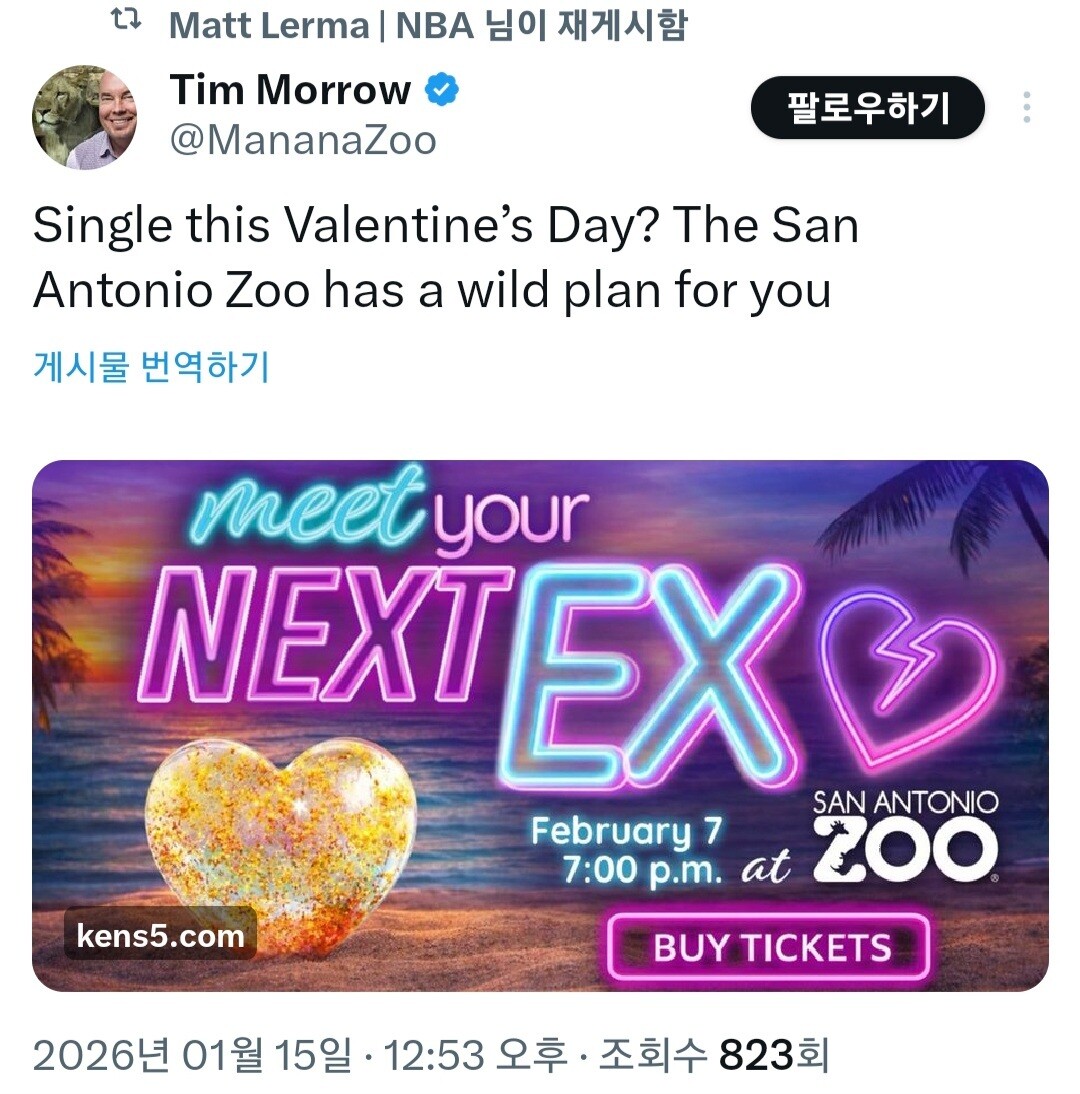Viewport: 1080px width, 1094px height.
Task: Open Matt Lerma's profile from the repost label
Action: pos(269,25)
